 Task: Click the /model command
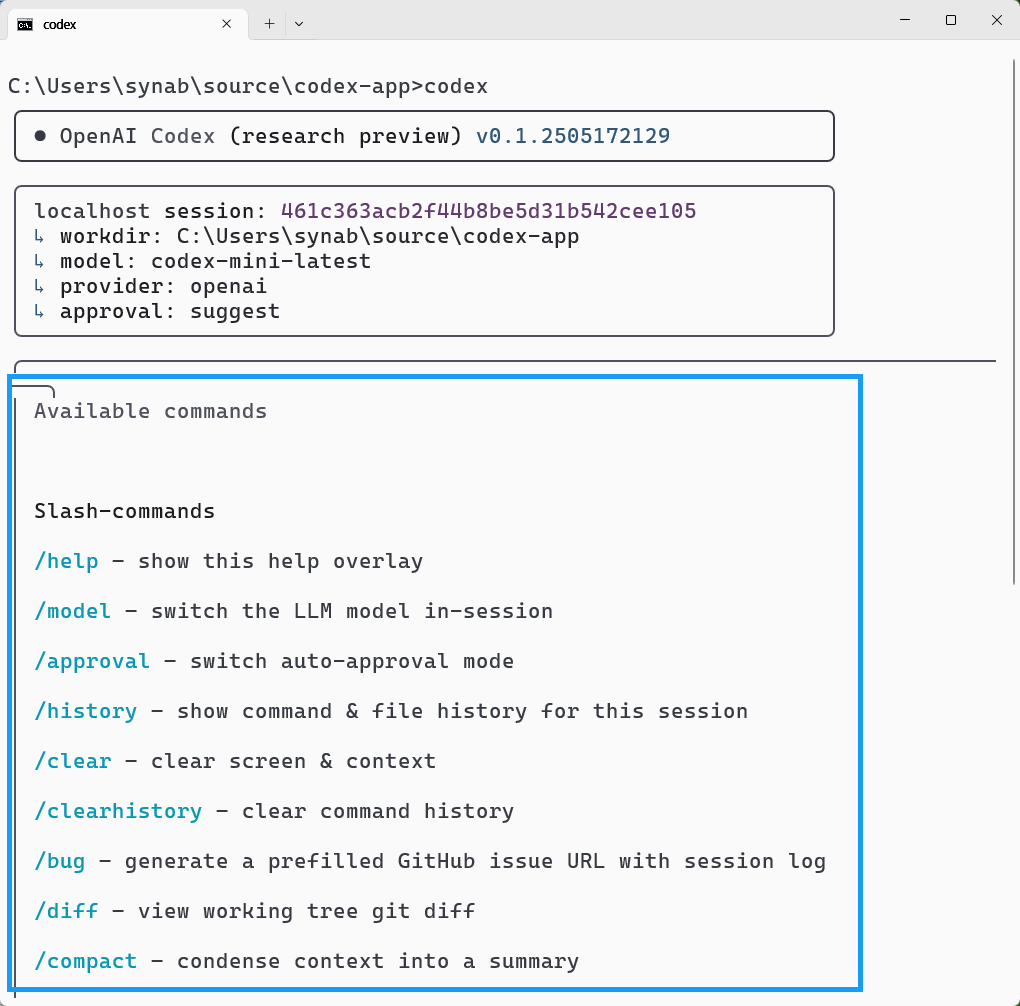coord(73,611)
